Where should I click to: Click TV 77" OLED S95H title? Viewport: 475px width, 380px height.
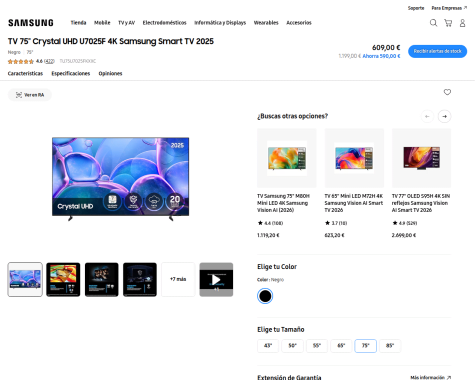[421, 203]
